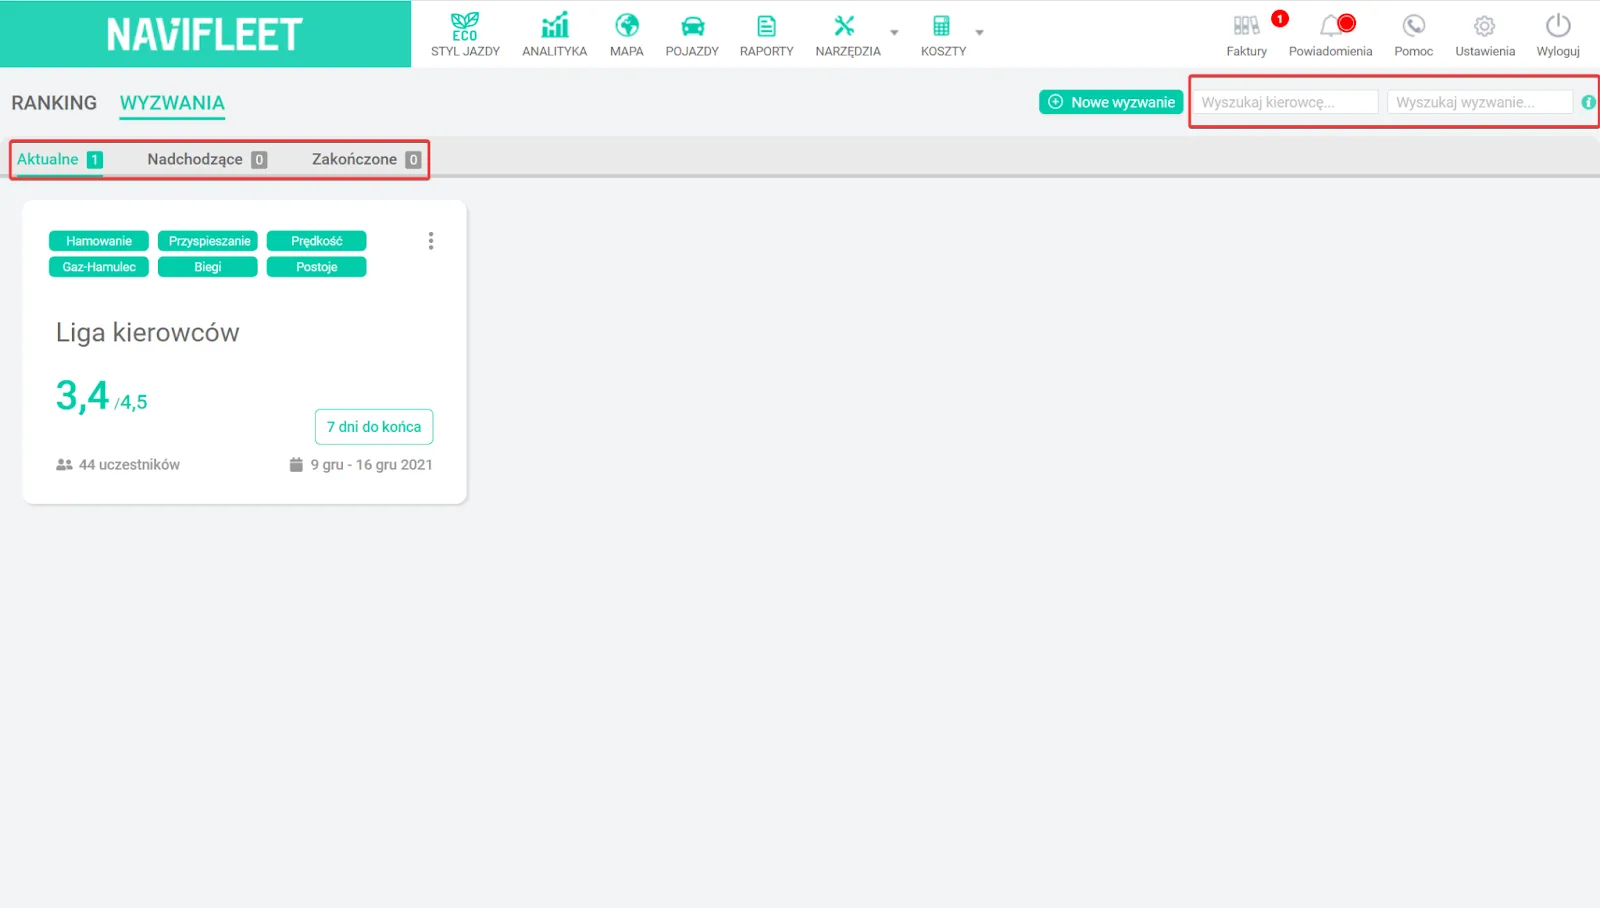Click the Hamowanie tag

[99, 241]
